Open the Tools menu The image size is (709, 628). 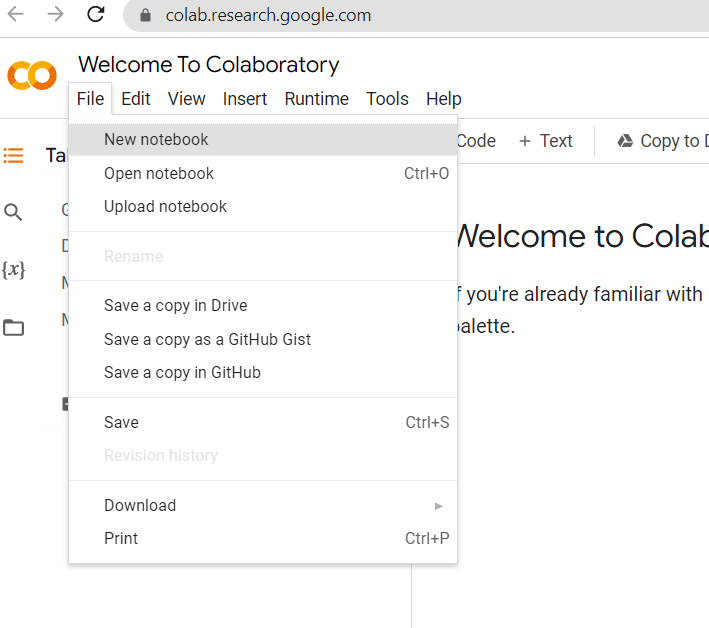pos(387,99)
